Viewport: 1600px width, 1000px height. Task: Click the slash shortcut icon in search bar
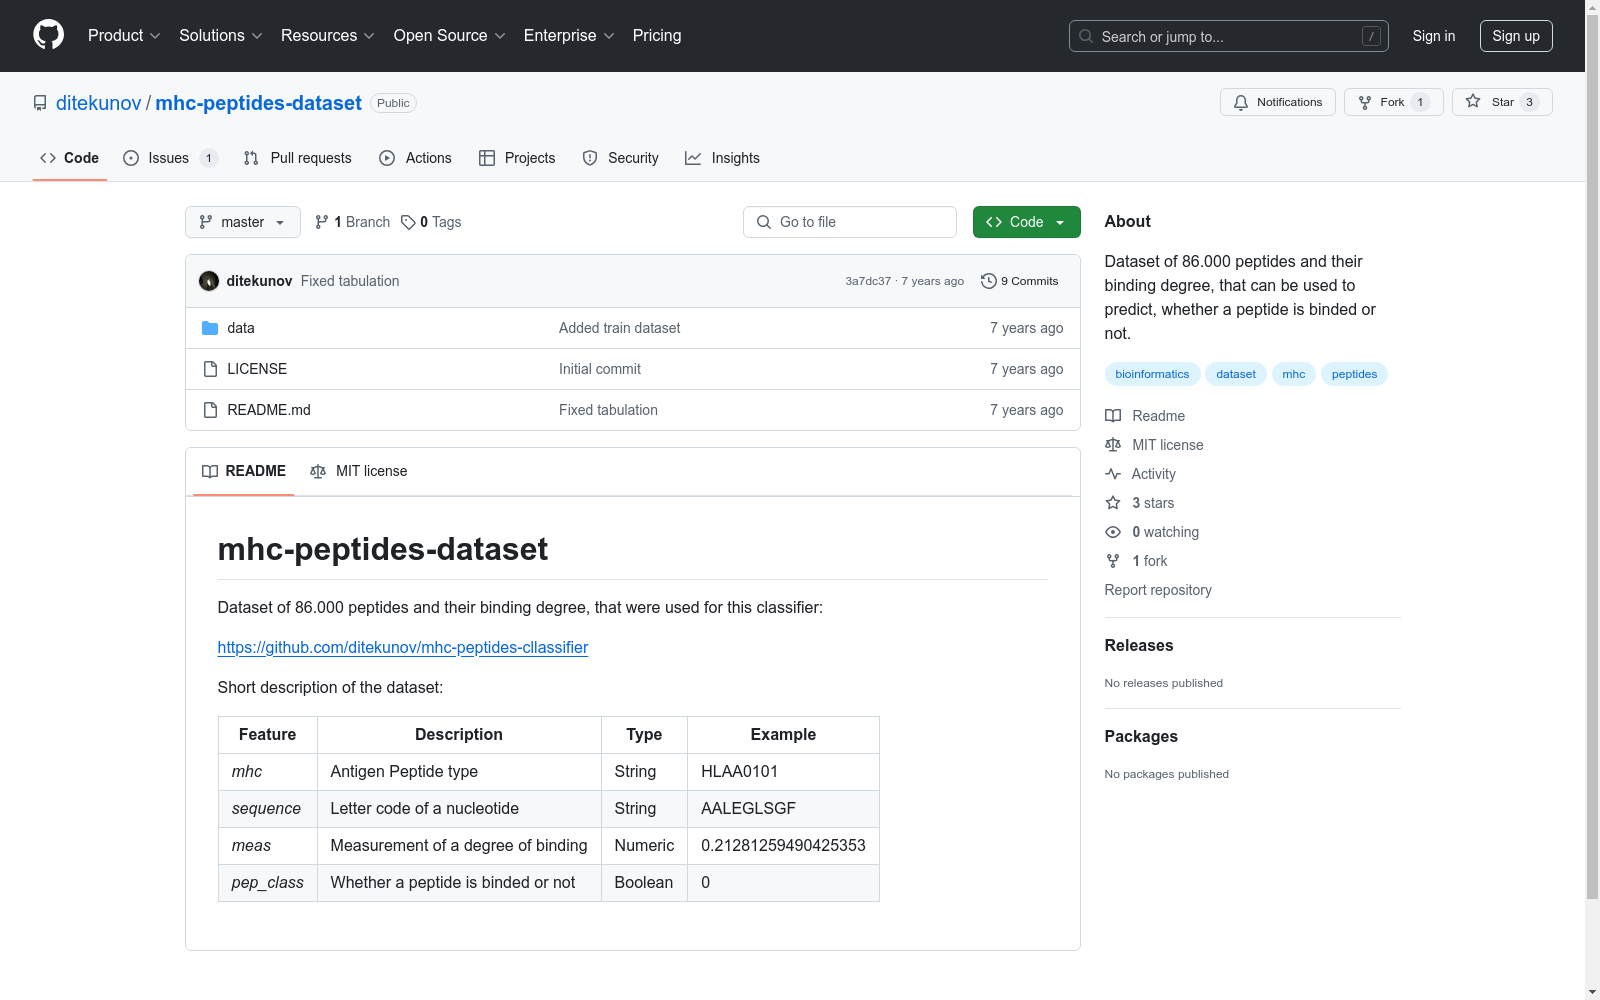[1371, 36]
